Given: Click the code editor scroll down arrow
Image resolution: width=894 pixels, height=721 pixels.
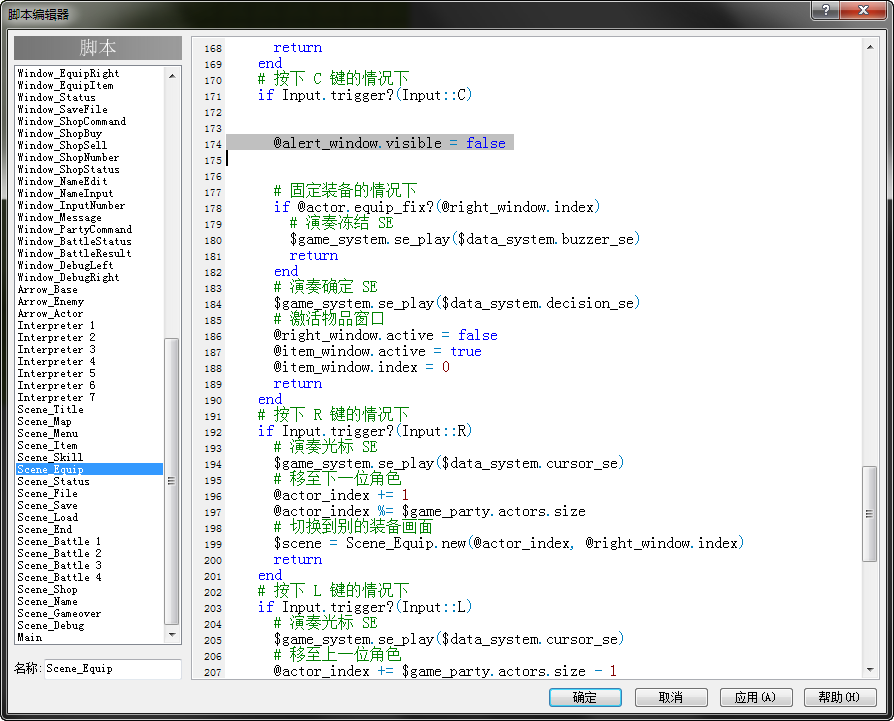Looking at the screenshot, I should tap(869, 670).
